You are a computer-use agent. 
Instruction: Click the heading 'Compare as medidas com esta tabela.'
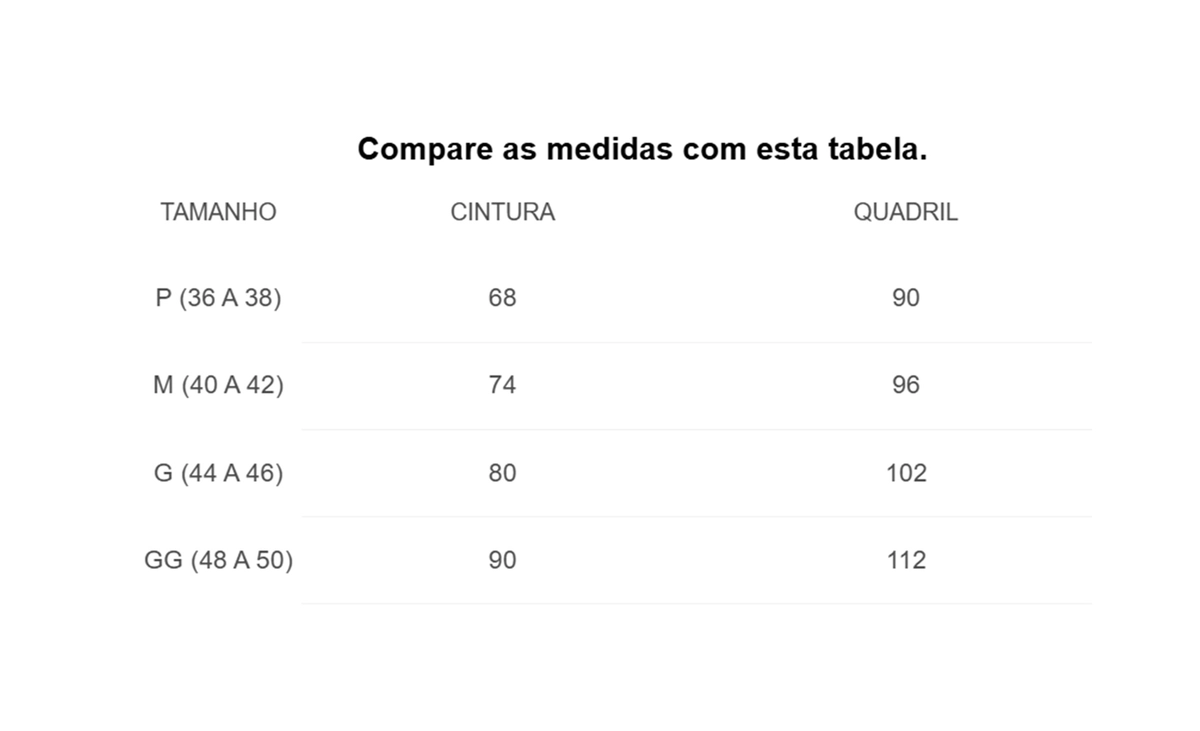(x=642, y=150)
